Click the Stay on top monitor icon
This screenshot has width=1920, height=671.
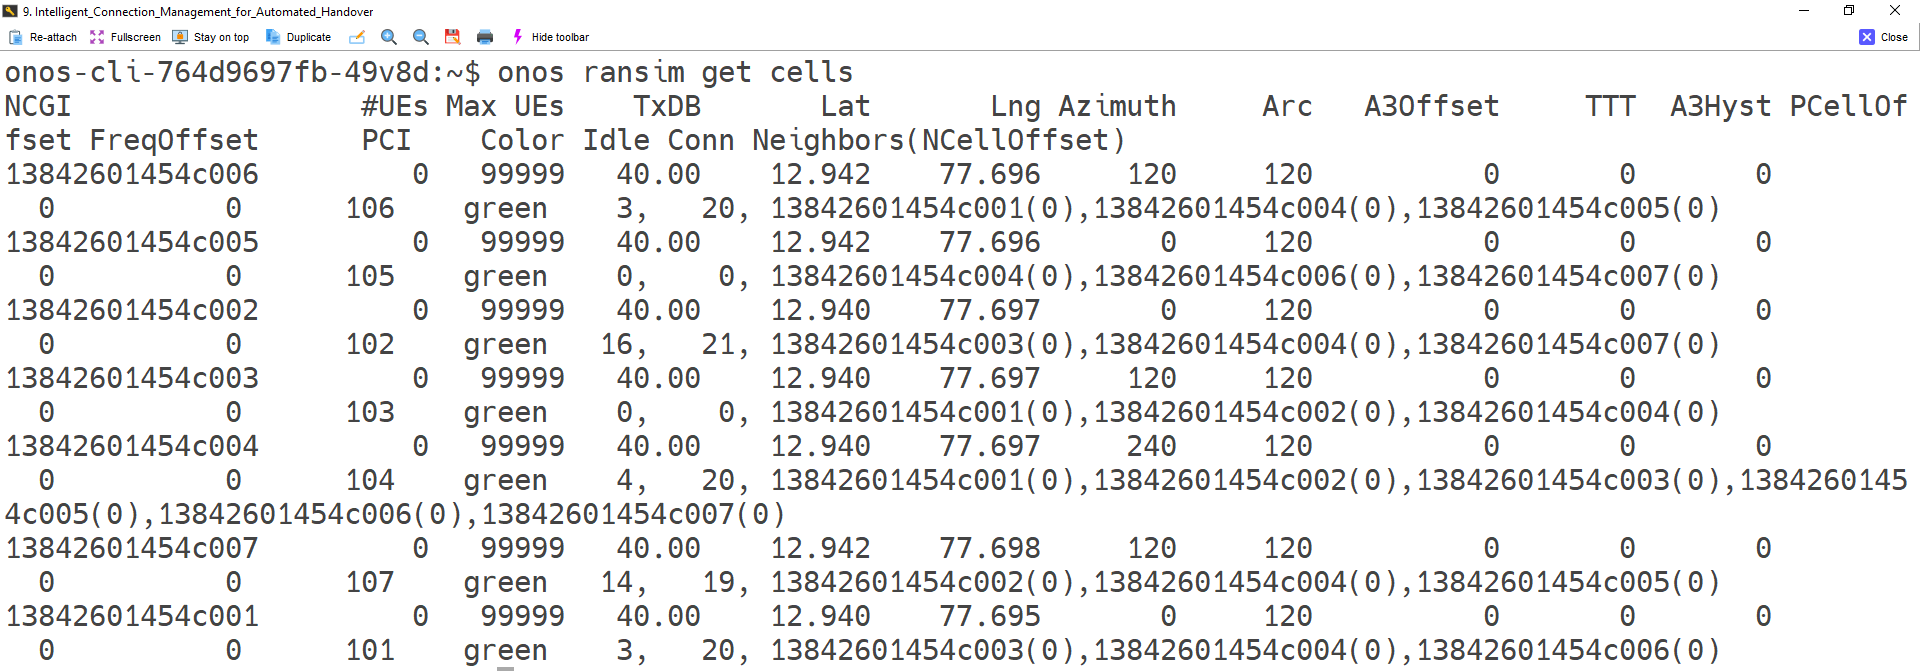click(x=179, y=37)
